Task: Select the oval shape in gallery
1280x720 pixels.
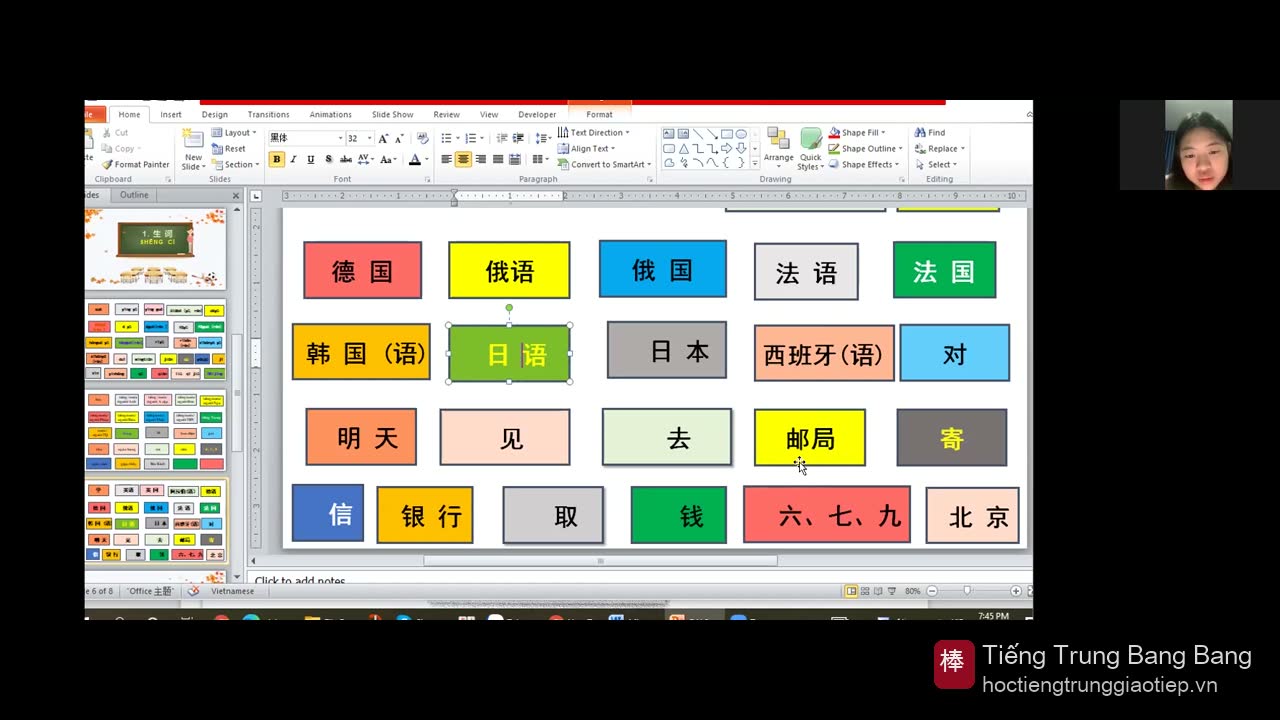Action: pyautogui.click(x=741, y=134)
